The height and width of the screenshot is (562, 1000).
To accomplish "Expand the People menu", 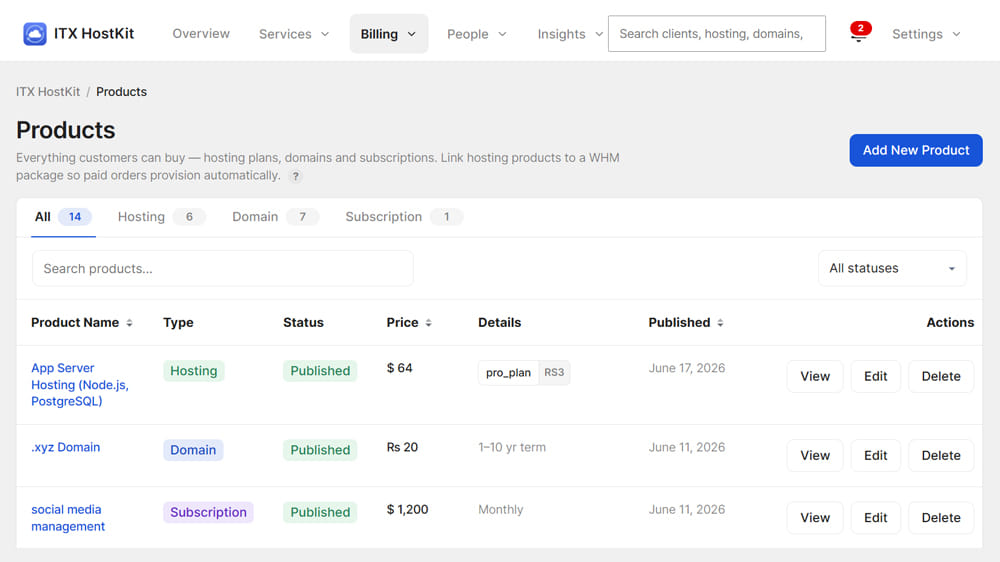I will coord(476,34).
